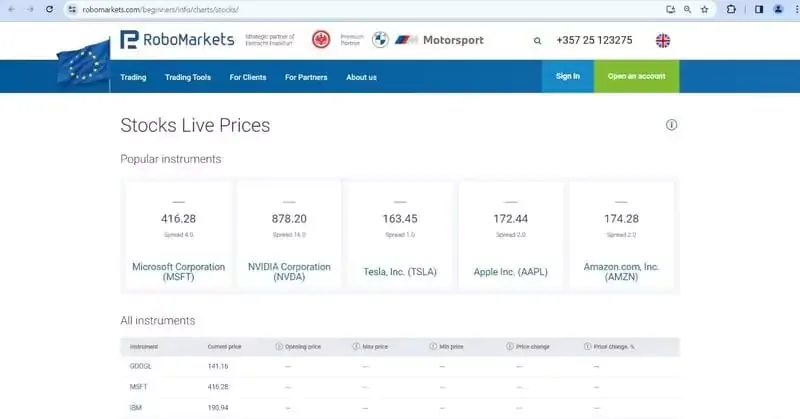Click info icon next to Price change
This screenshot has width=800, height=419.
coord(510,346)
